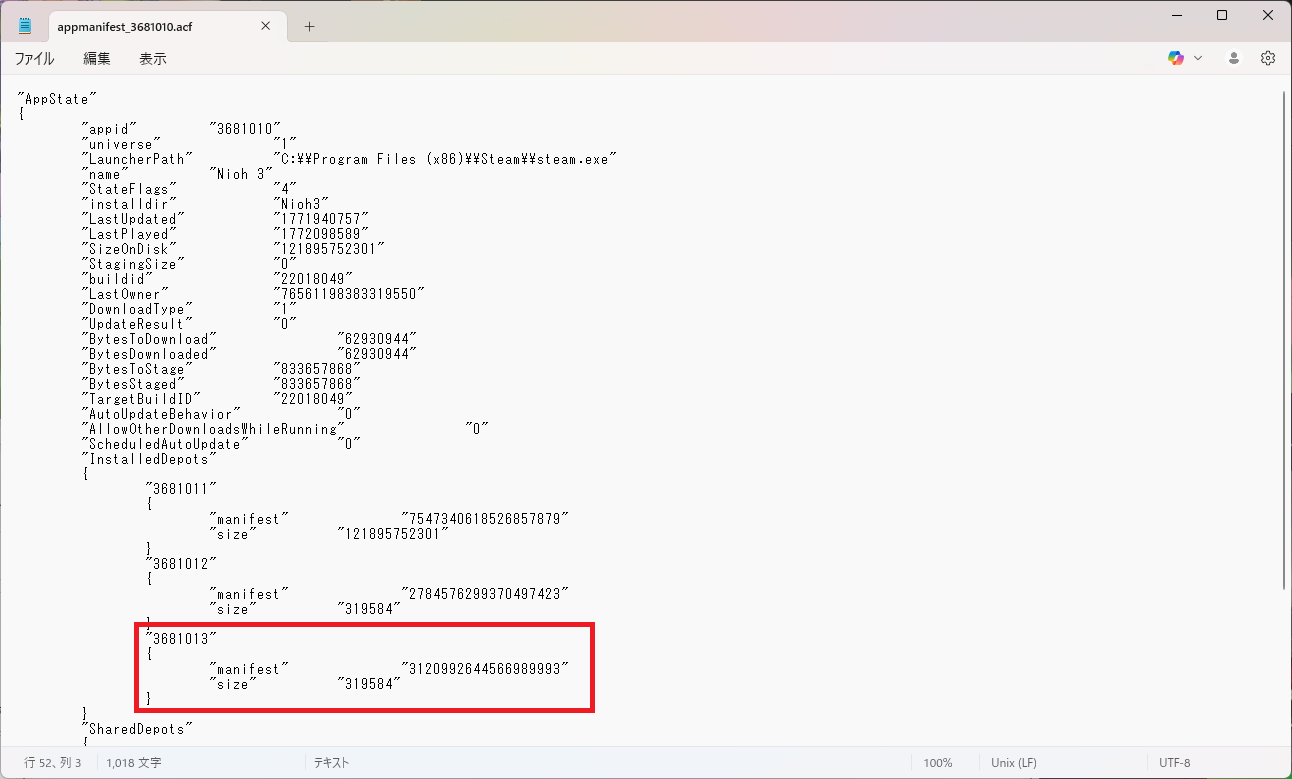Click the 1,018 文字 character count
Image resolution: width=1292 pixels, height=779 pixels.
coord(134,763)
